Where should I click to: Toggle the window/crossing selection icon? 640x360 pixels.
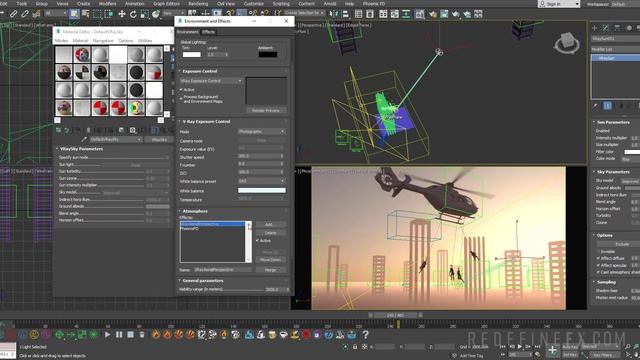point(109,14)
